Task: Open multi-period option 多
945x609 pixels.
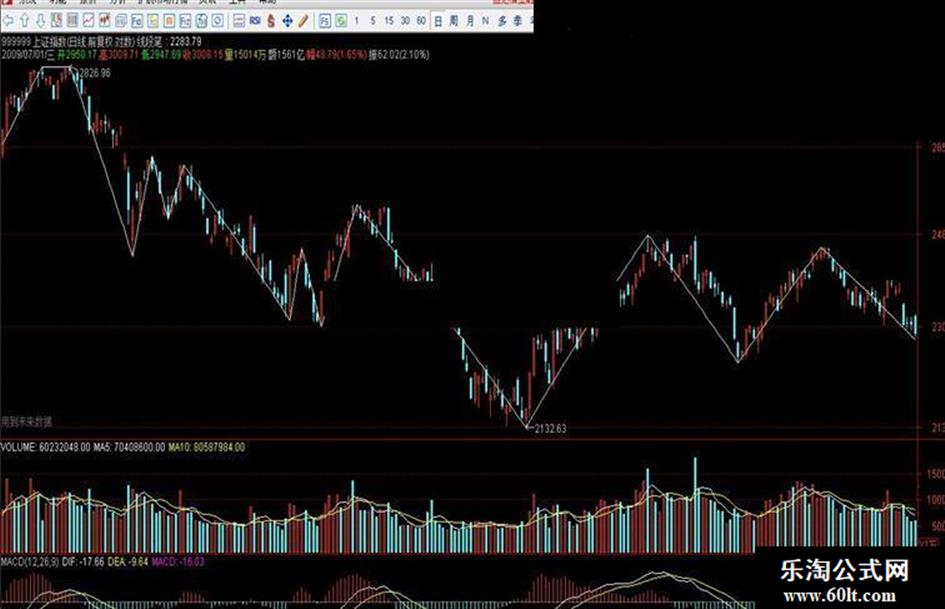Action: [x=501, y=21]
